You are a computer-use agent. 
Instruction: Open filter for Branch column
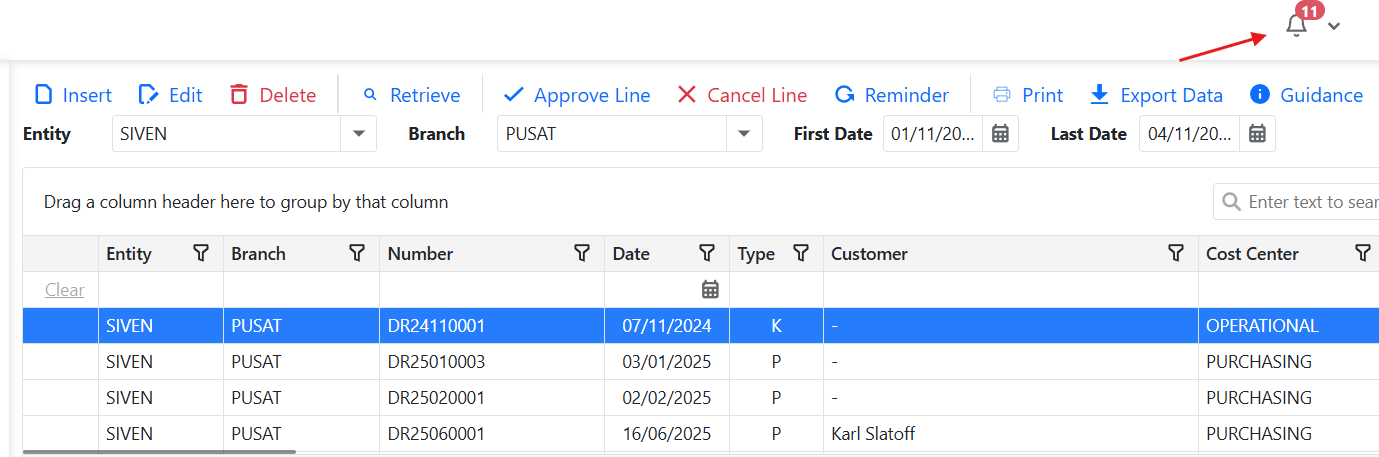tap(357, 253)
